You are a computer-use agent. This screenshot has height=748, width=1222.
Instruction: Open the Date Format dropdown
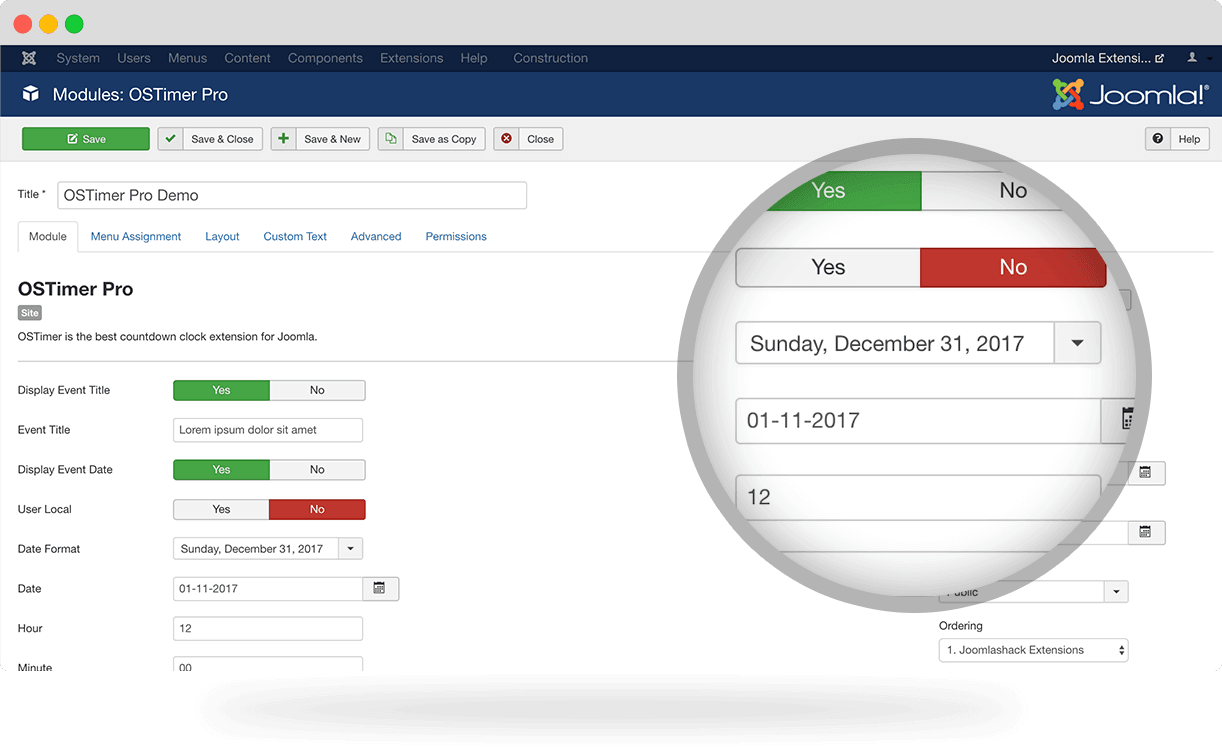click(268, 548)
